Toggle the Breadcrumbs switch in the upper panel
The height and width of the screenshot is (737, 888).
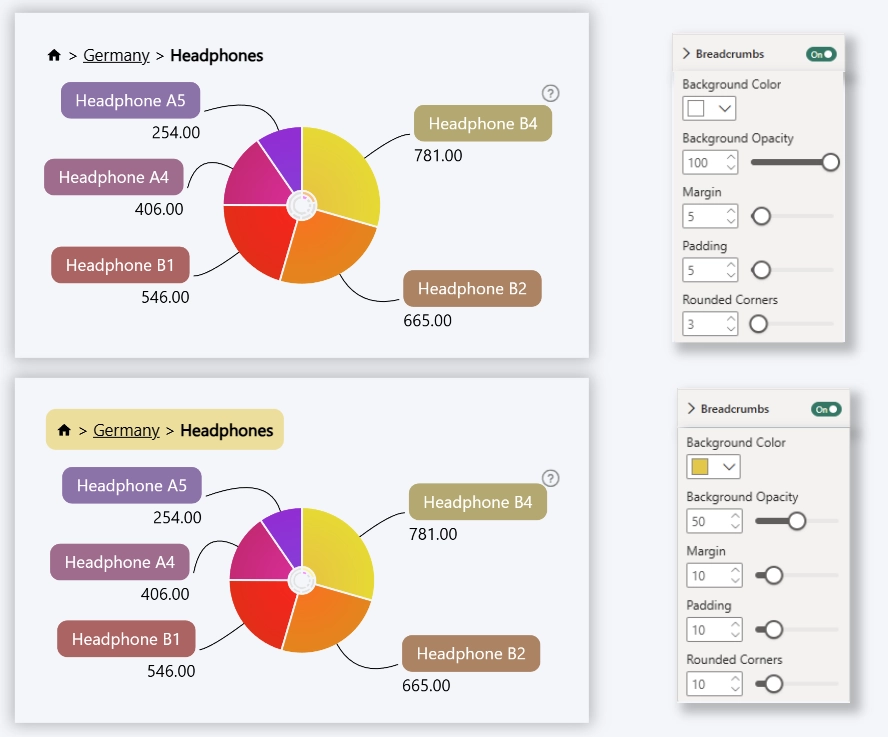tap(822, 54)
